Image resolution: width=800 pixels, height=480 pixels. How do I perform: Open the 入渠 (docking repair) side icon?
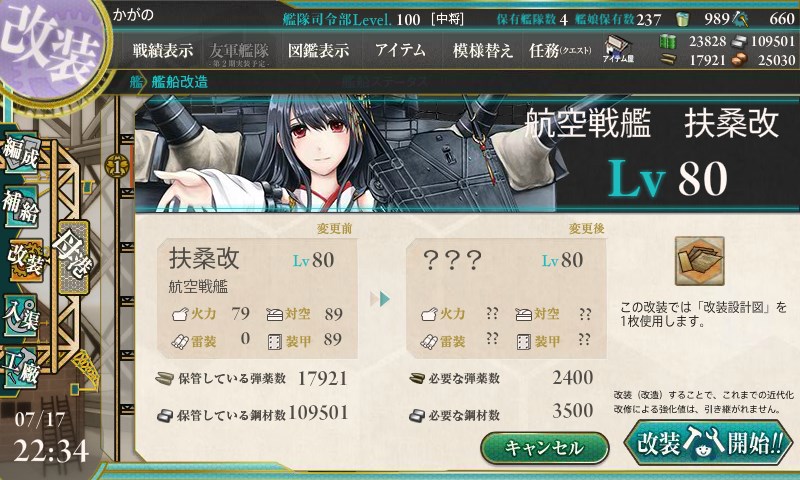21,315
